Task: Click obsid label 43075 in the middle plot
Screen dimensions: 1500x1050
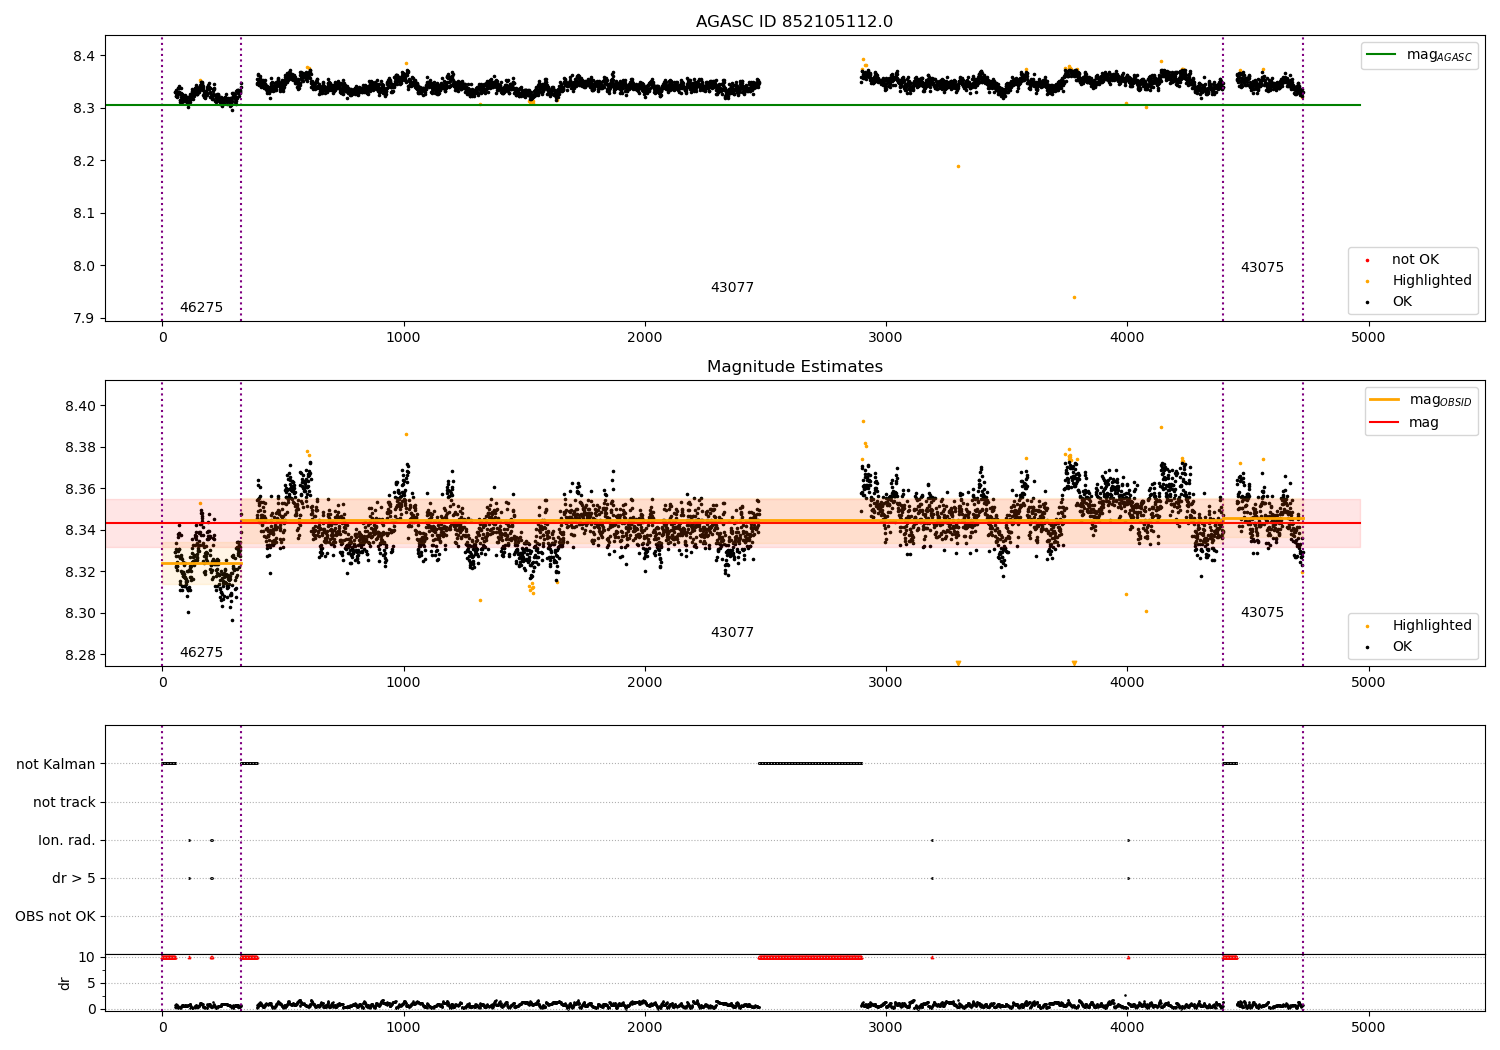Action: coord(1262,613)
